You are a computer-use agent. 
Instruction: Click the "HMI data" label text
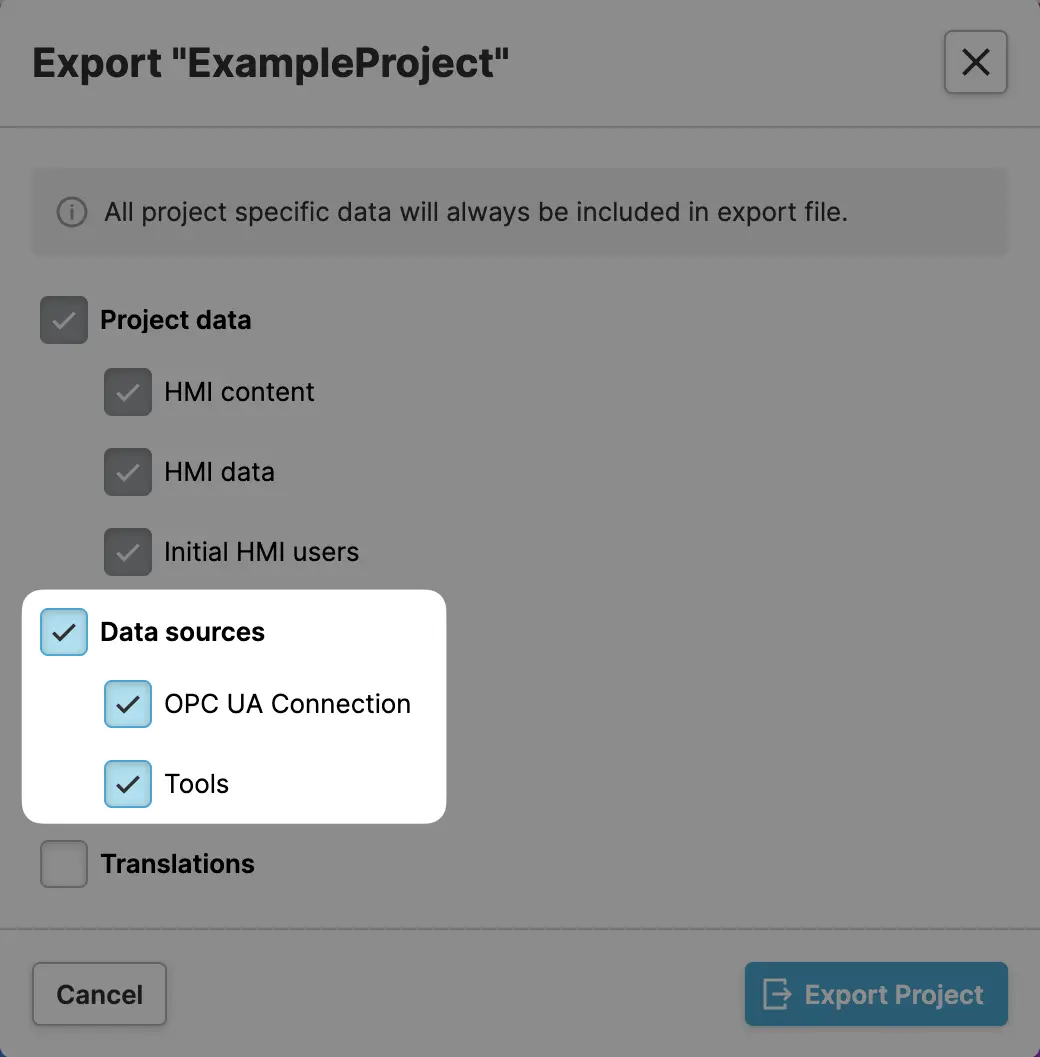(x=219, y=472)
